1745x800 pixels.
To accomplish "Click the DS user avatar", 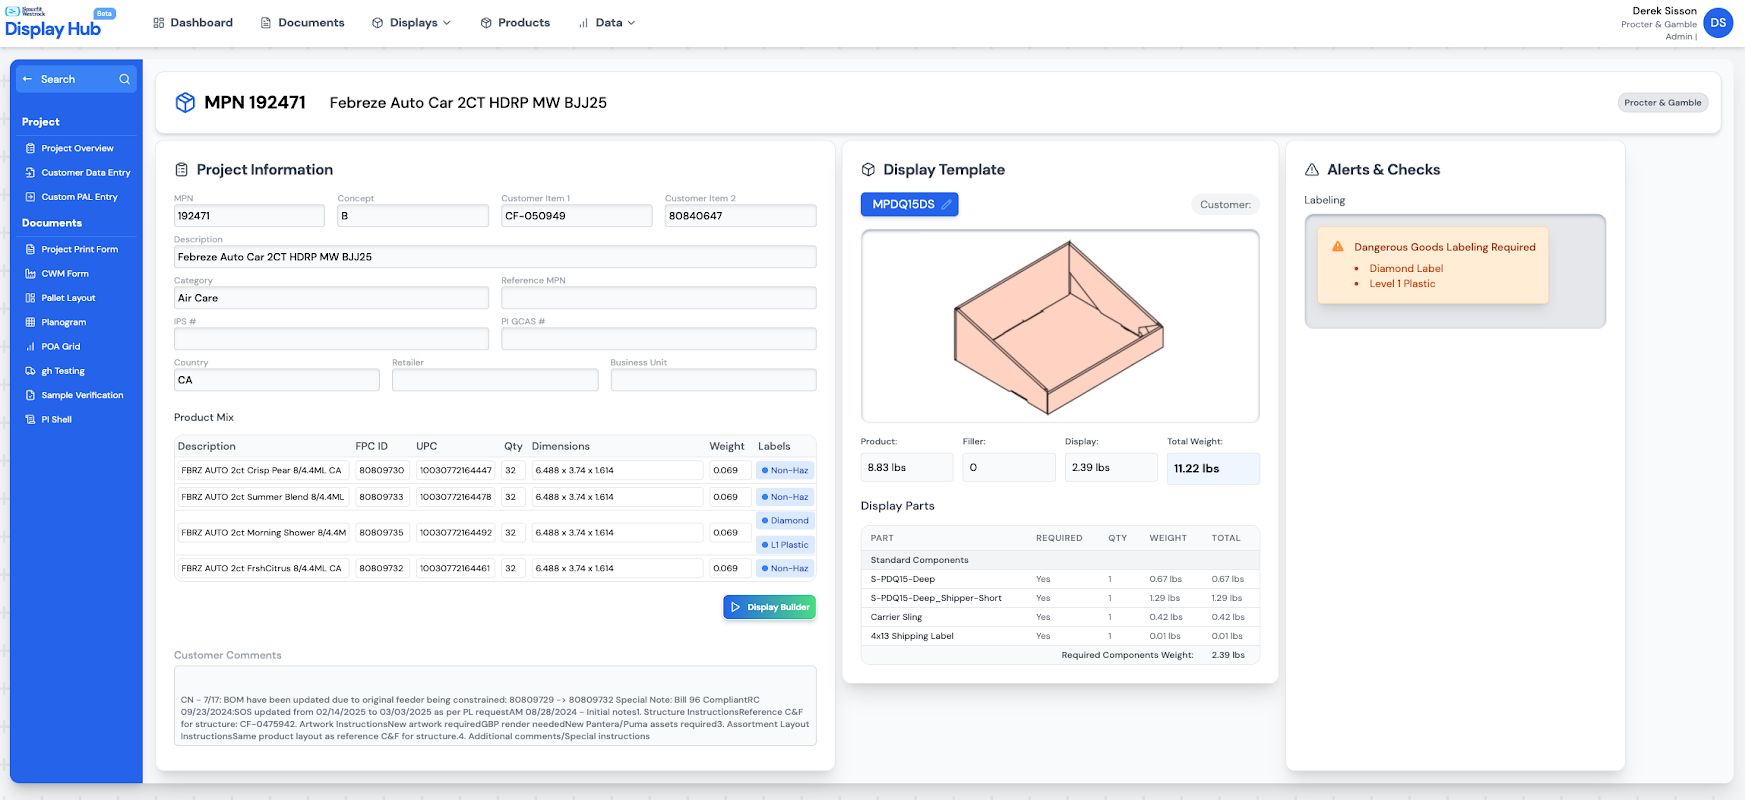I will tap(1717, 23).
